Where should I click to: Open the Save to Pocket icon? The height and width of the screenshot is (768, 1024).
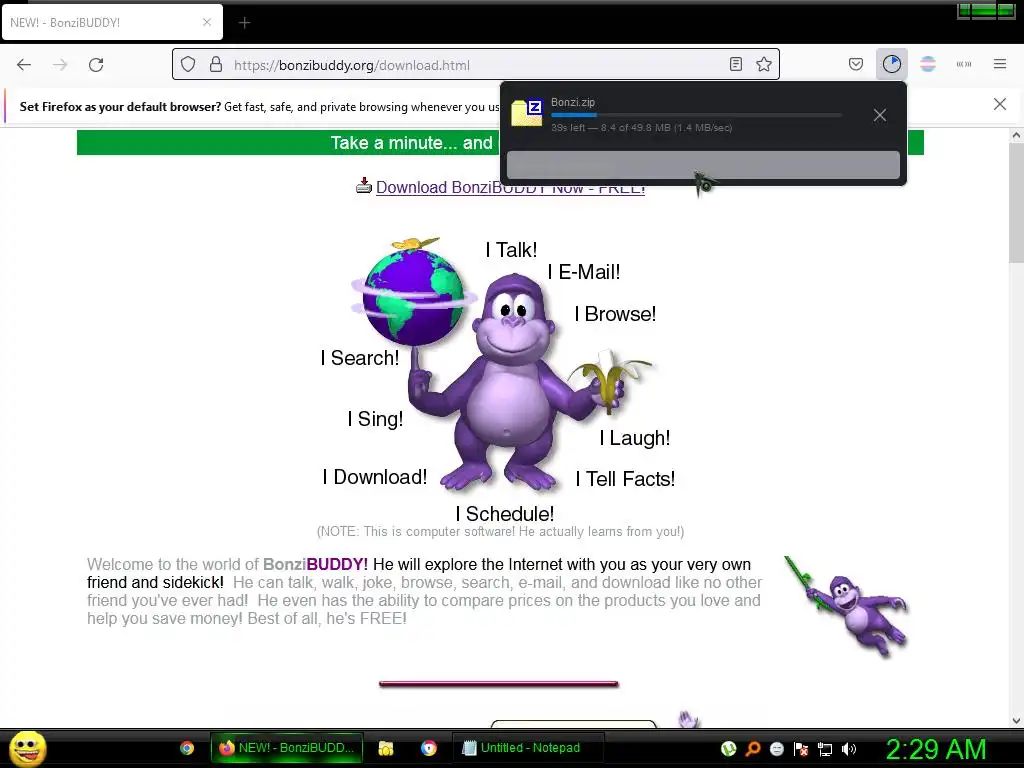(856, 65)
